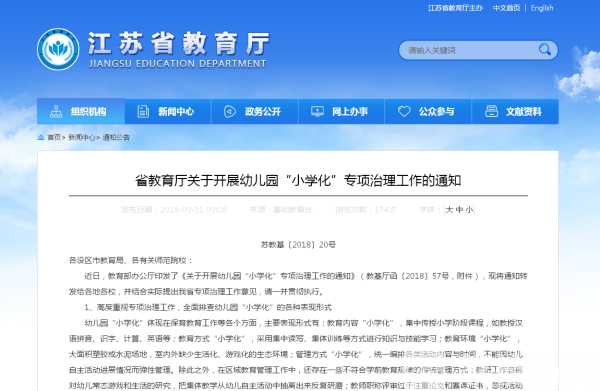This screenshot has height=391, width=600.
Task: Click the JIANGSU EDUCATION DEPARTMENT subtitle
Action: click(177, 64)
